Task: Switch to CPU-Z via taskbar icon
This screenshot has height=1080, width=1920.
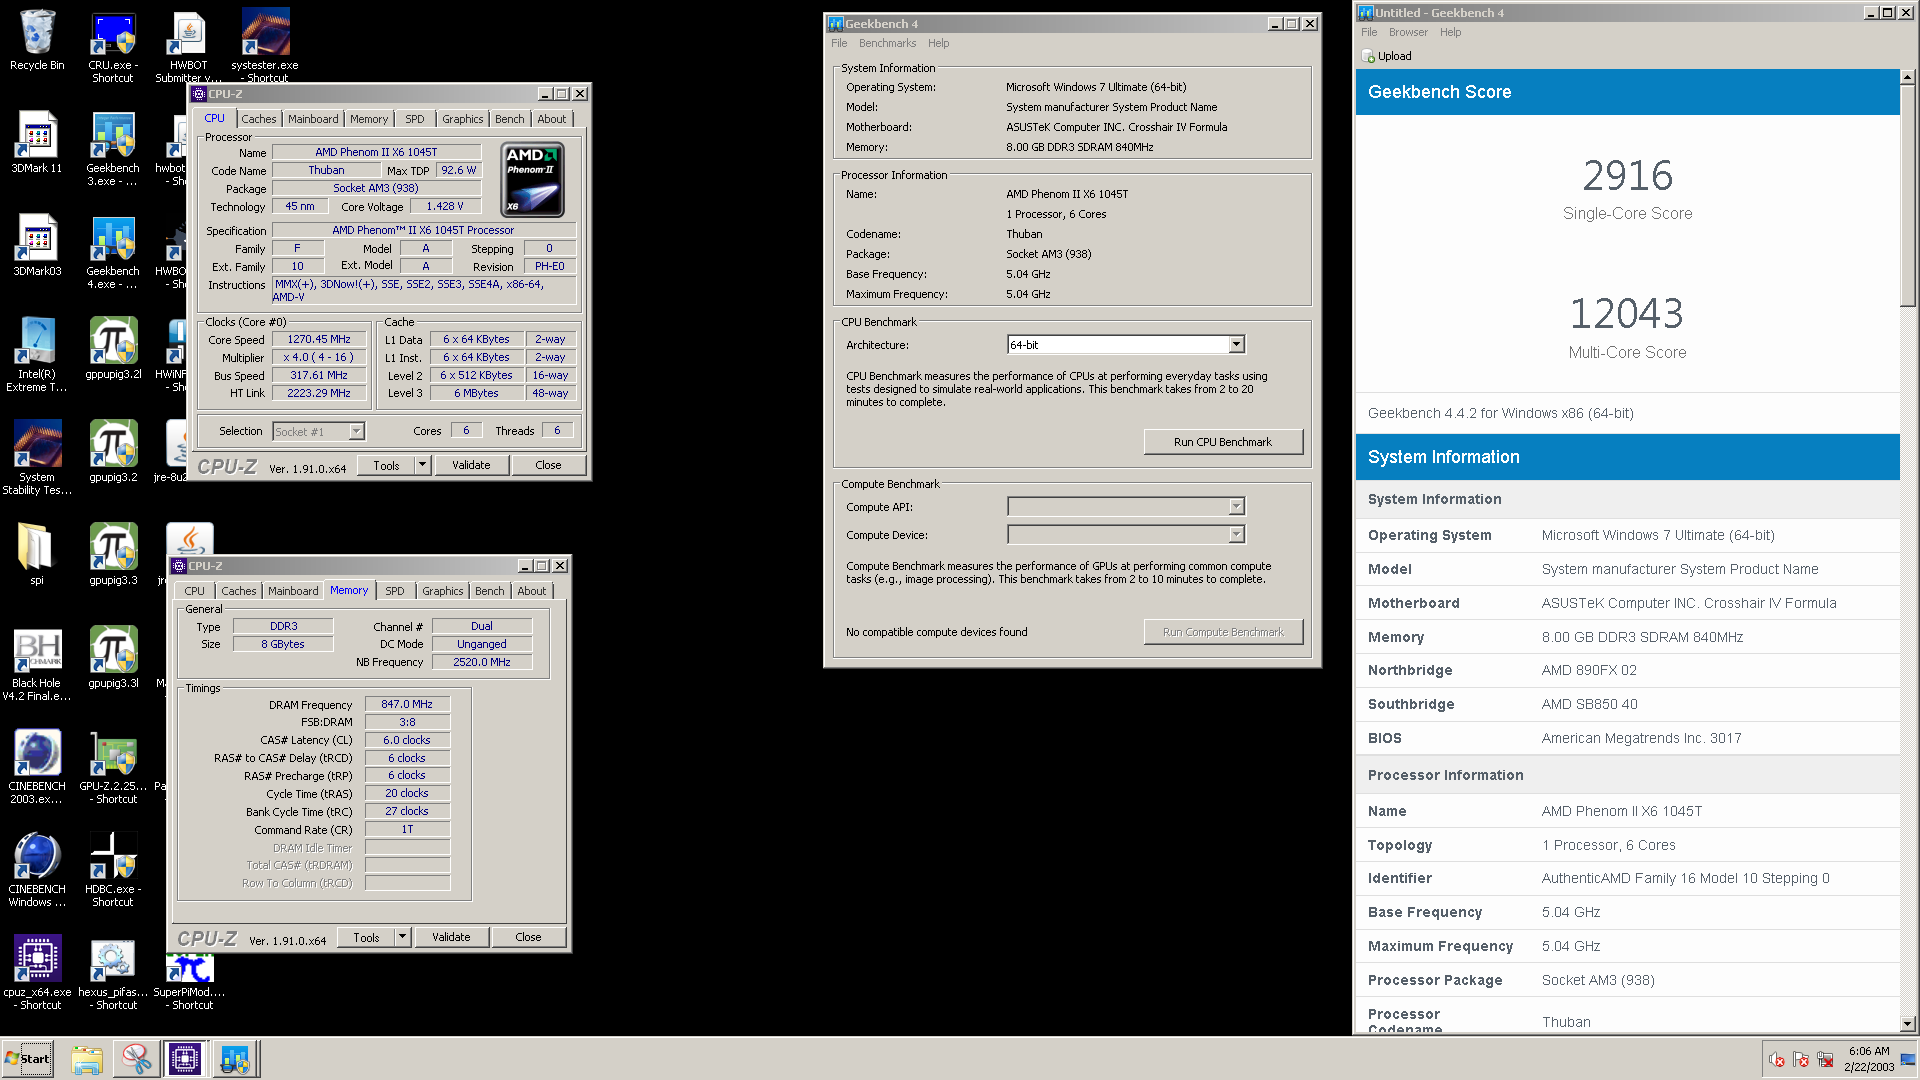Action: click(185, 1059)
